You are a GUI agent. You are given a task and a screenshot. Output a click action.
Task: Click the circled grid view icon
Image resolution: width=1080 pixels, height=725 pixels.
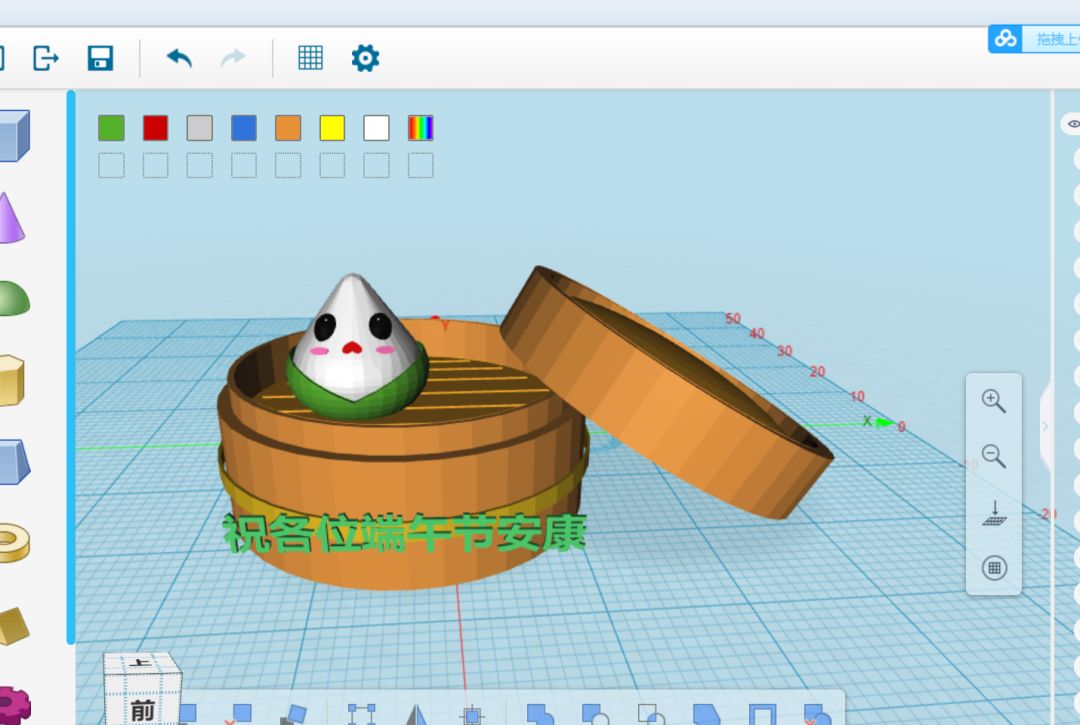994,568
